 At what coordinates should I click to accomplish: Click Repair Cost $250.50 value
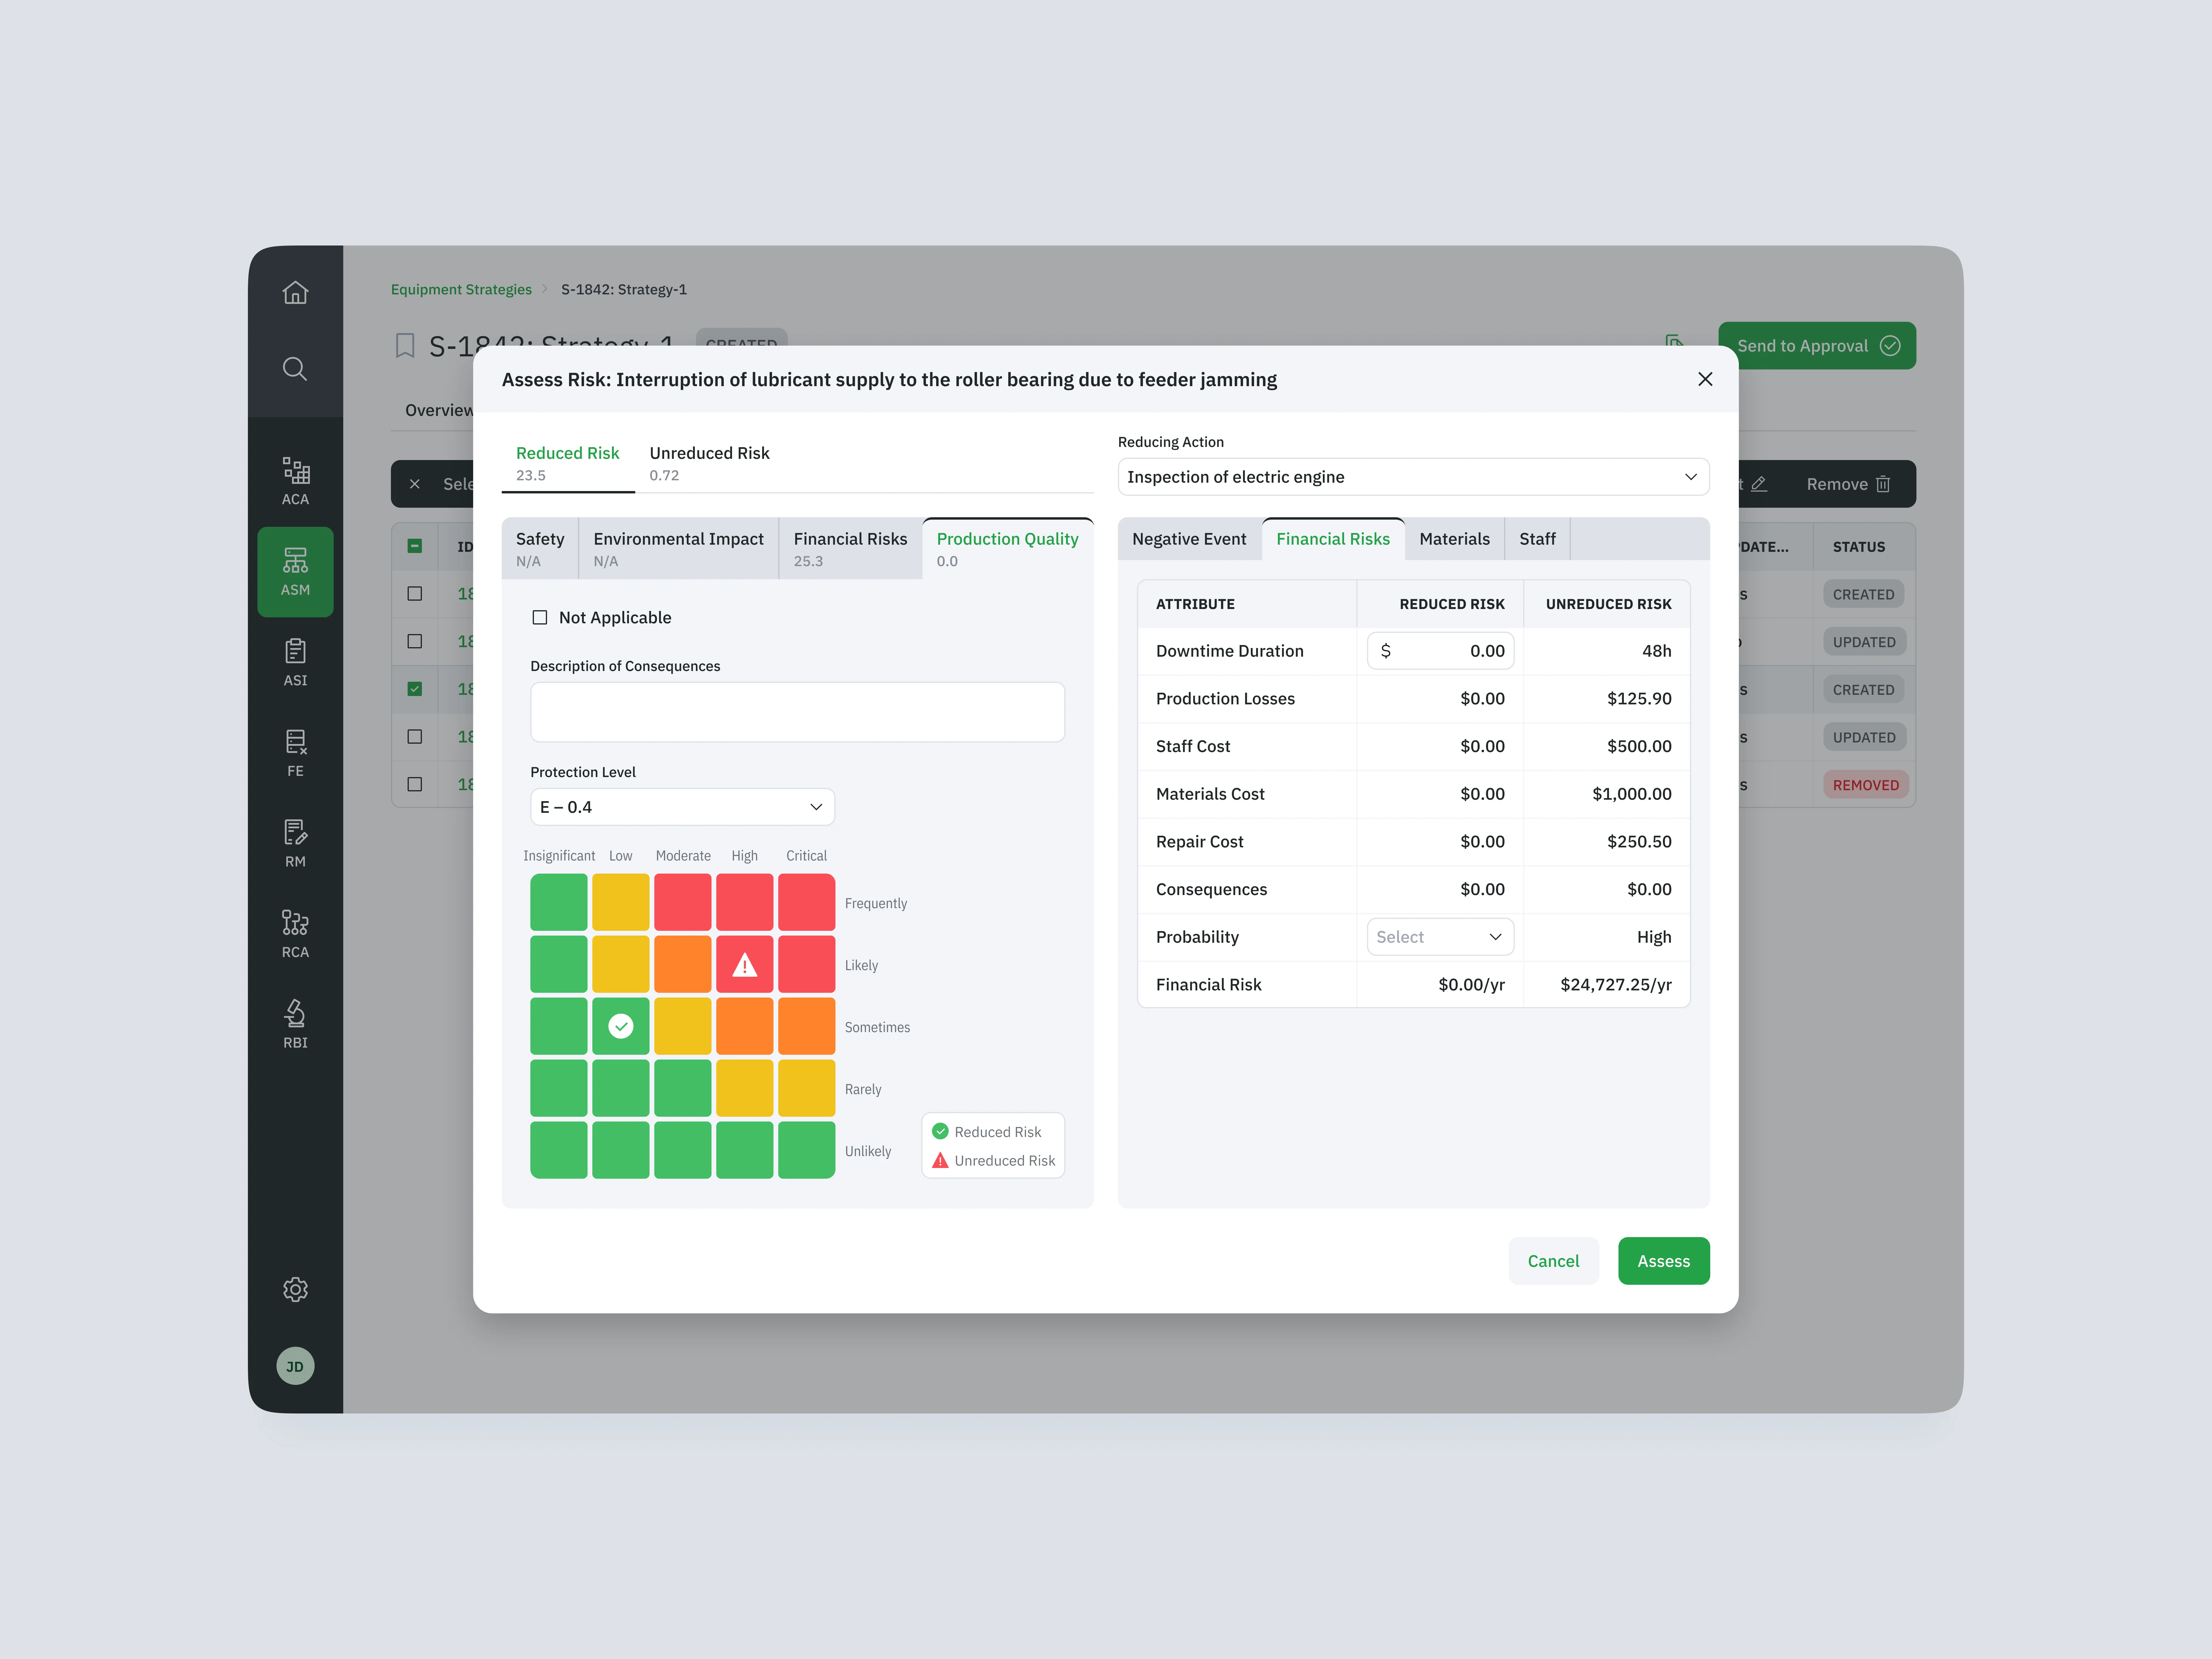tap(1639, 842)
